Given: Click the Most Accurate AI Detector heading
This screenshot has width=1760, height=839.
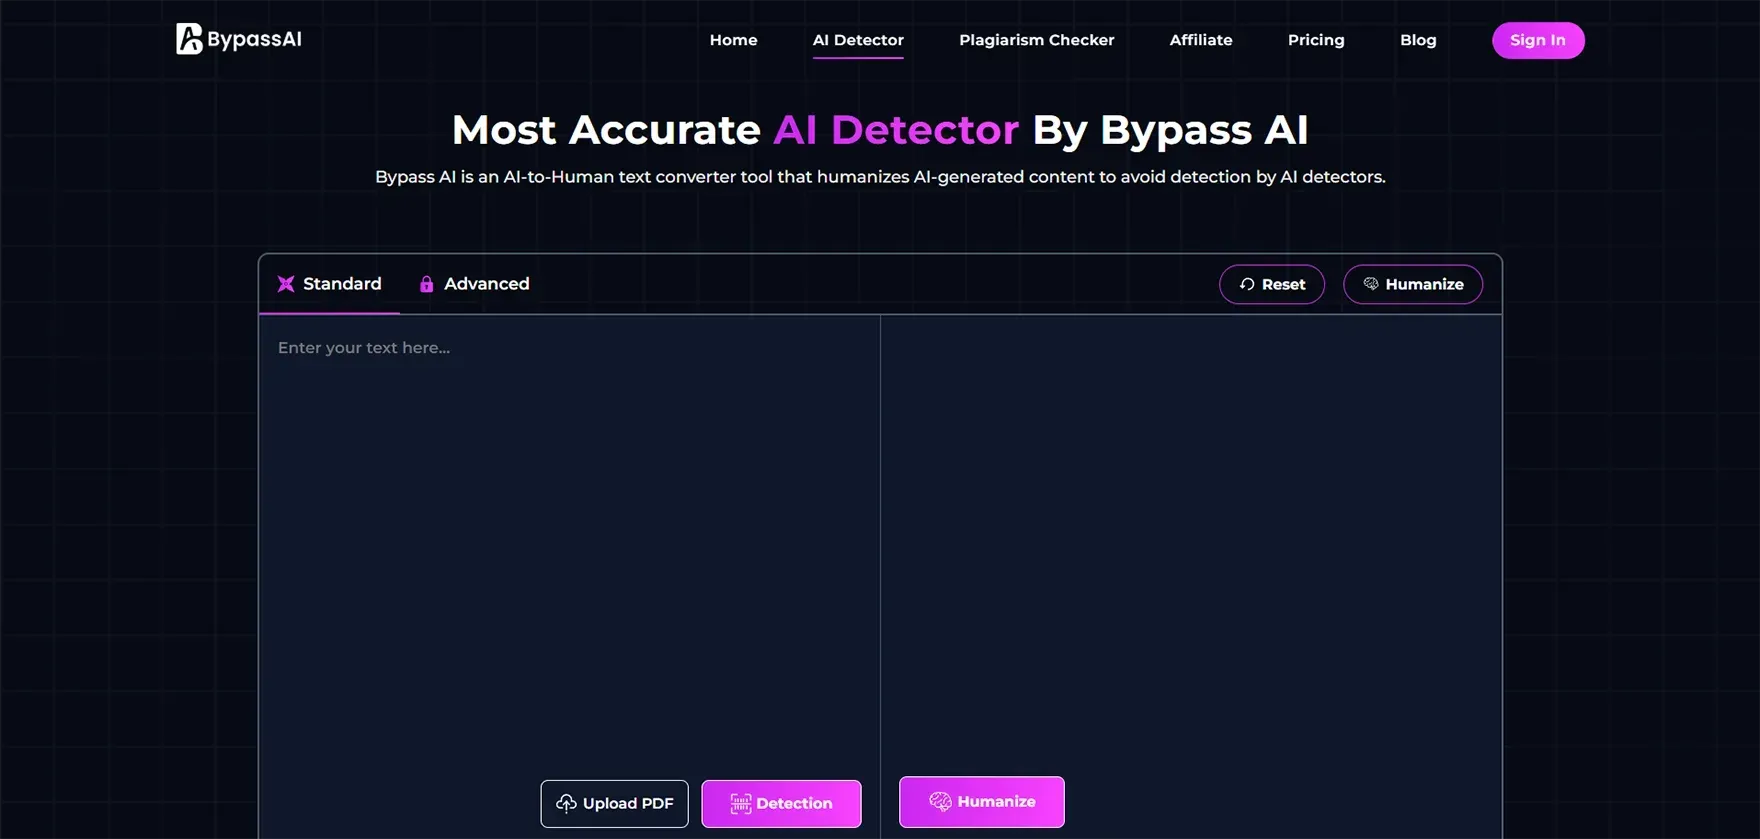Looking at the screenshot, I should tap(880, 130).
